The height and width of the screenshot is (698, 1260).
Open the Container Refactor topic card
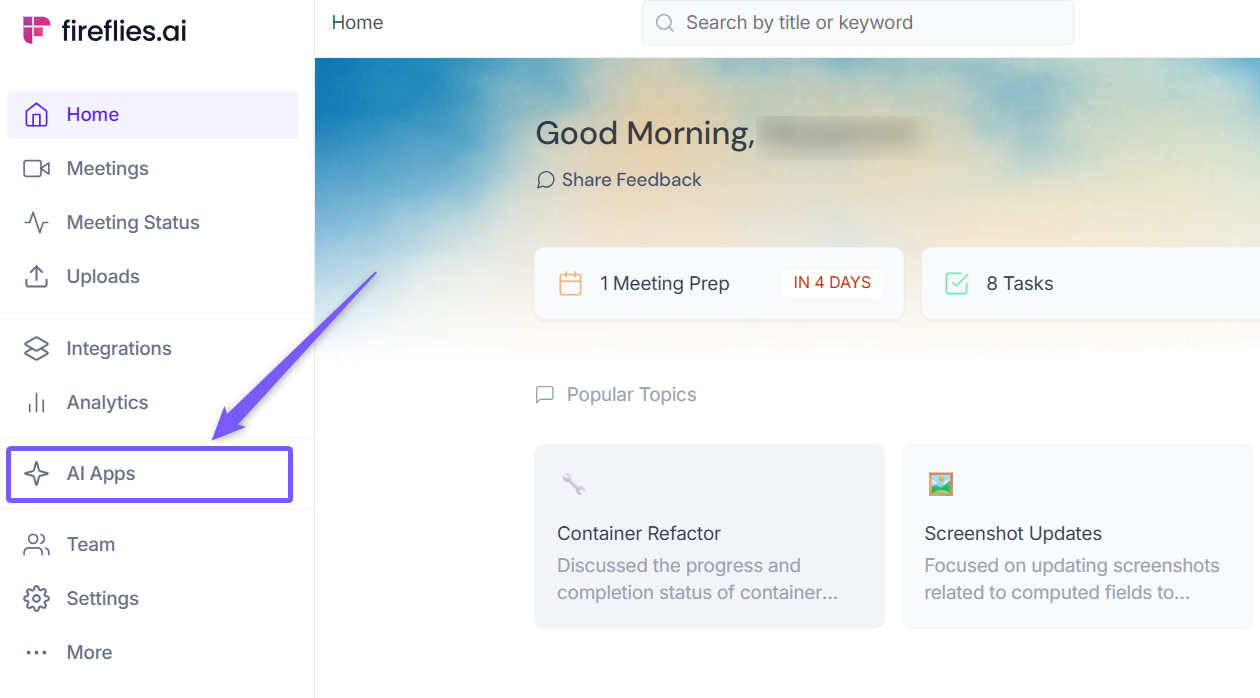(709, 536)
